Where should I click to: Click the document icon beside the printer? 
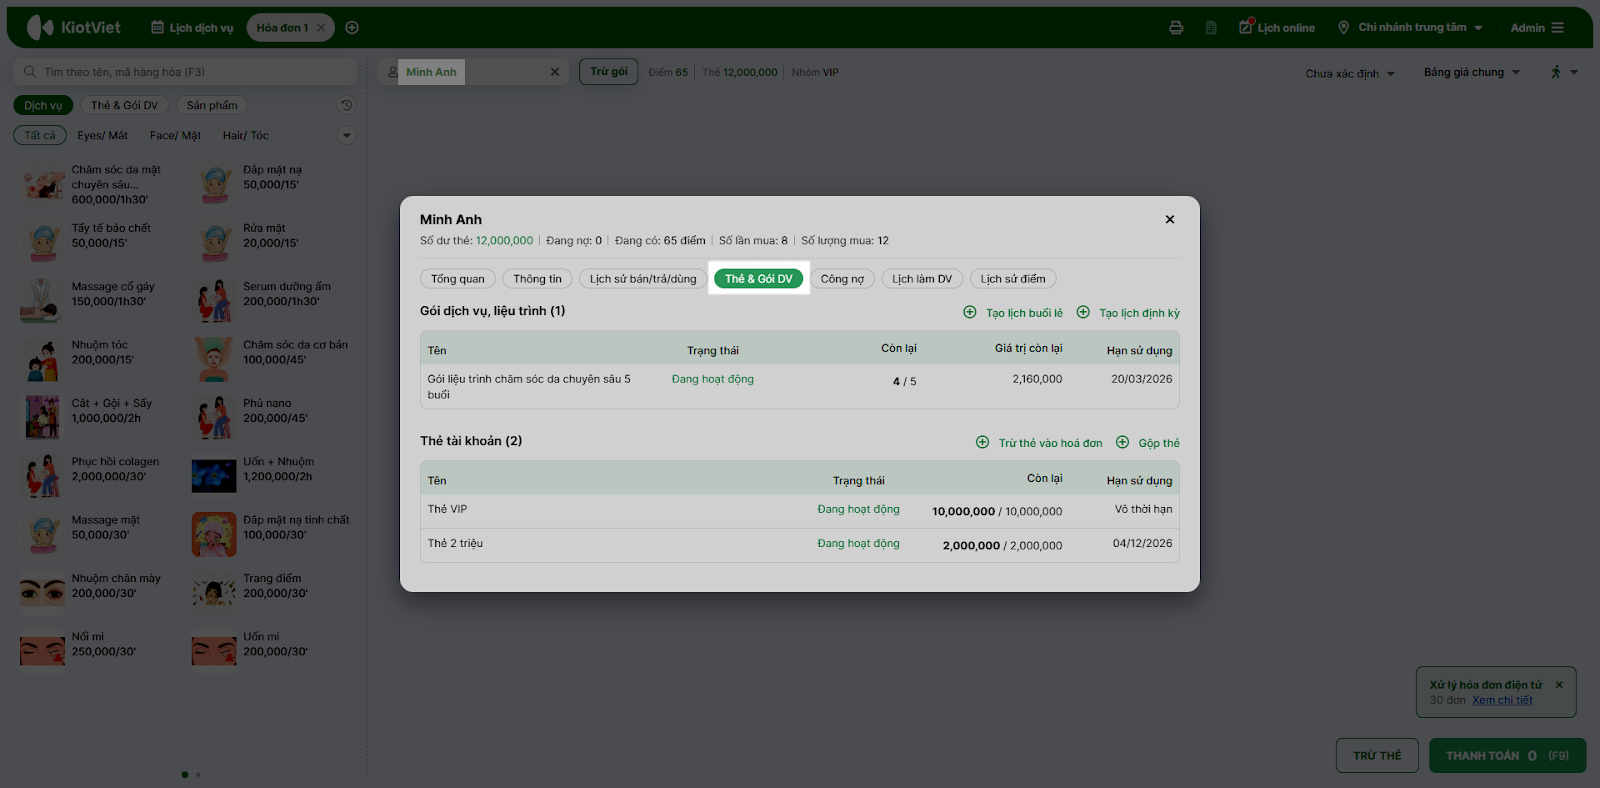click(1211, 28)
